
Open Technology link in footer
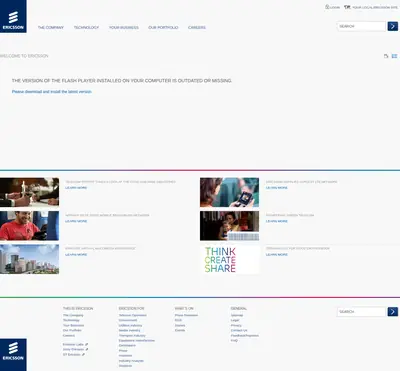[71, 320]
